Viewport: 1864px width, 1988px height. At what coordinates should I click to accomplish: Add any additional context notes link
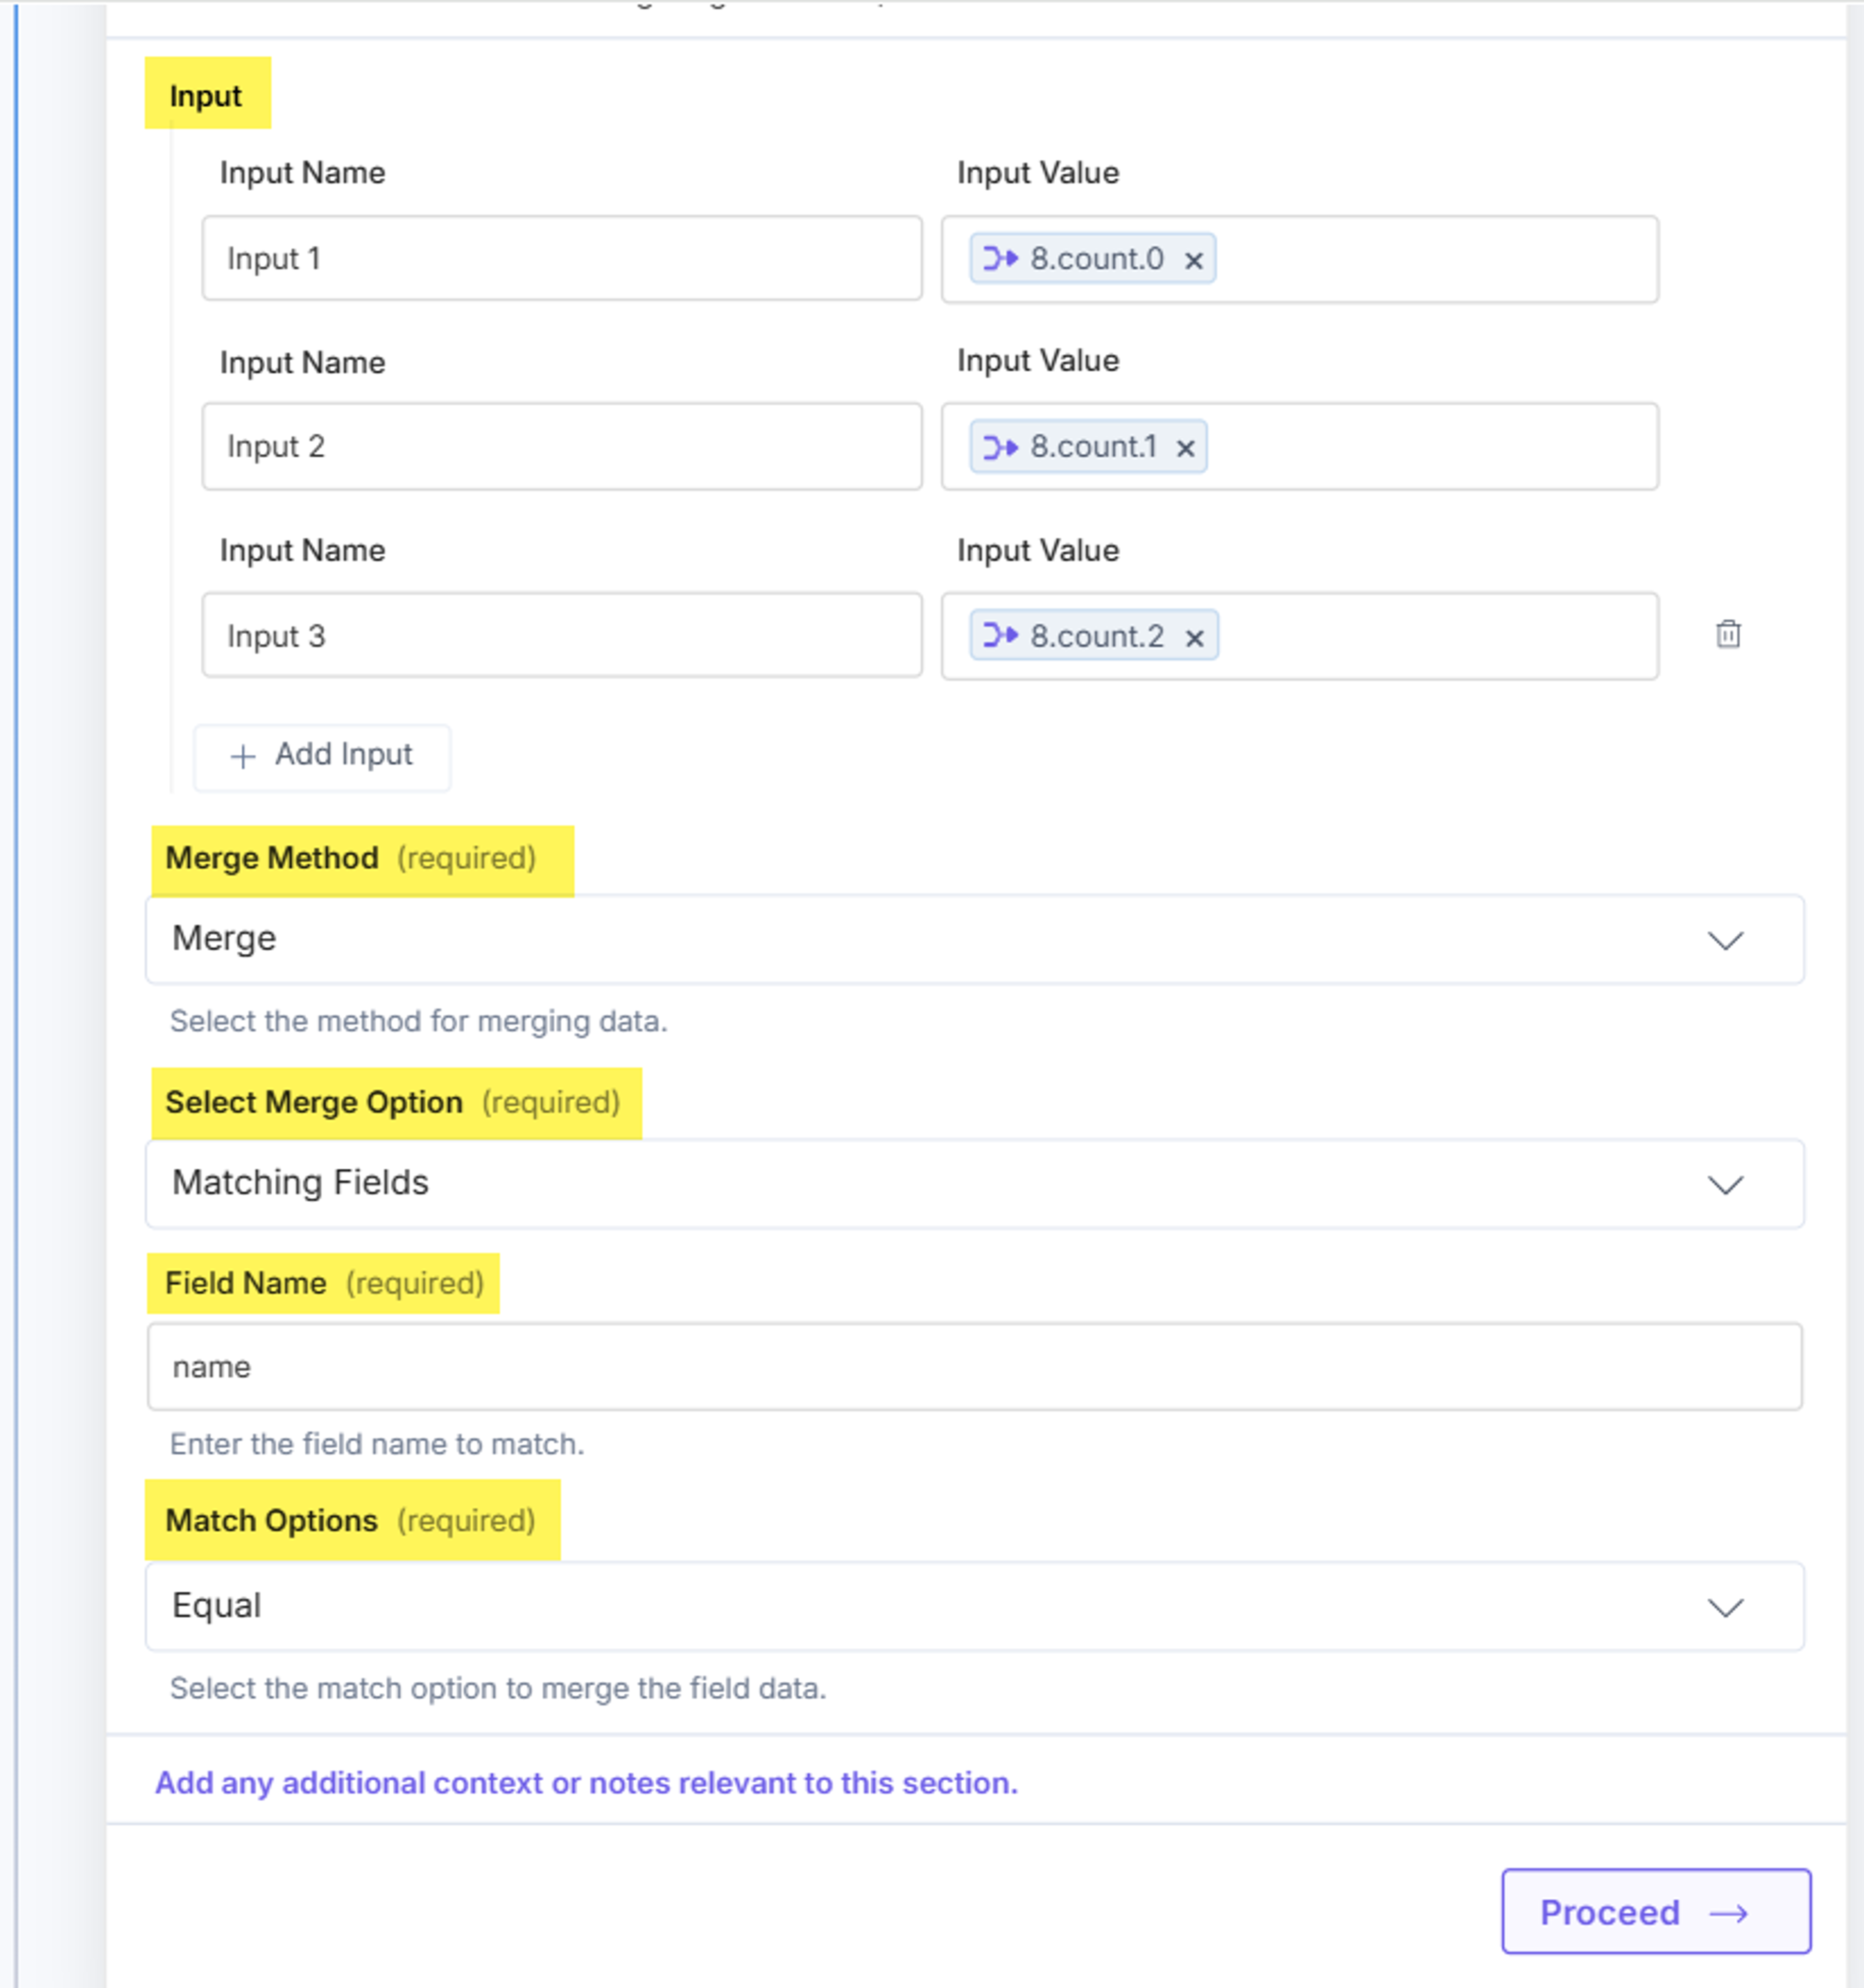[587, 1783]
